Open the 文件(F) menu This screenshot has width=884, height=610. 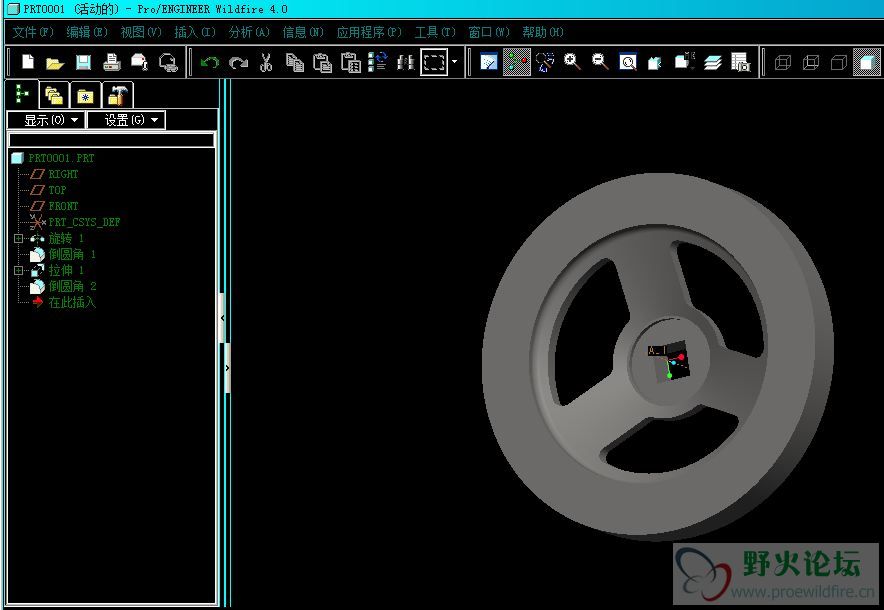coord(33,32)
